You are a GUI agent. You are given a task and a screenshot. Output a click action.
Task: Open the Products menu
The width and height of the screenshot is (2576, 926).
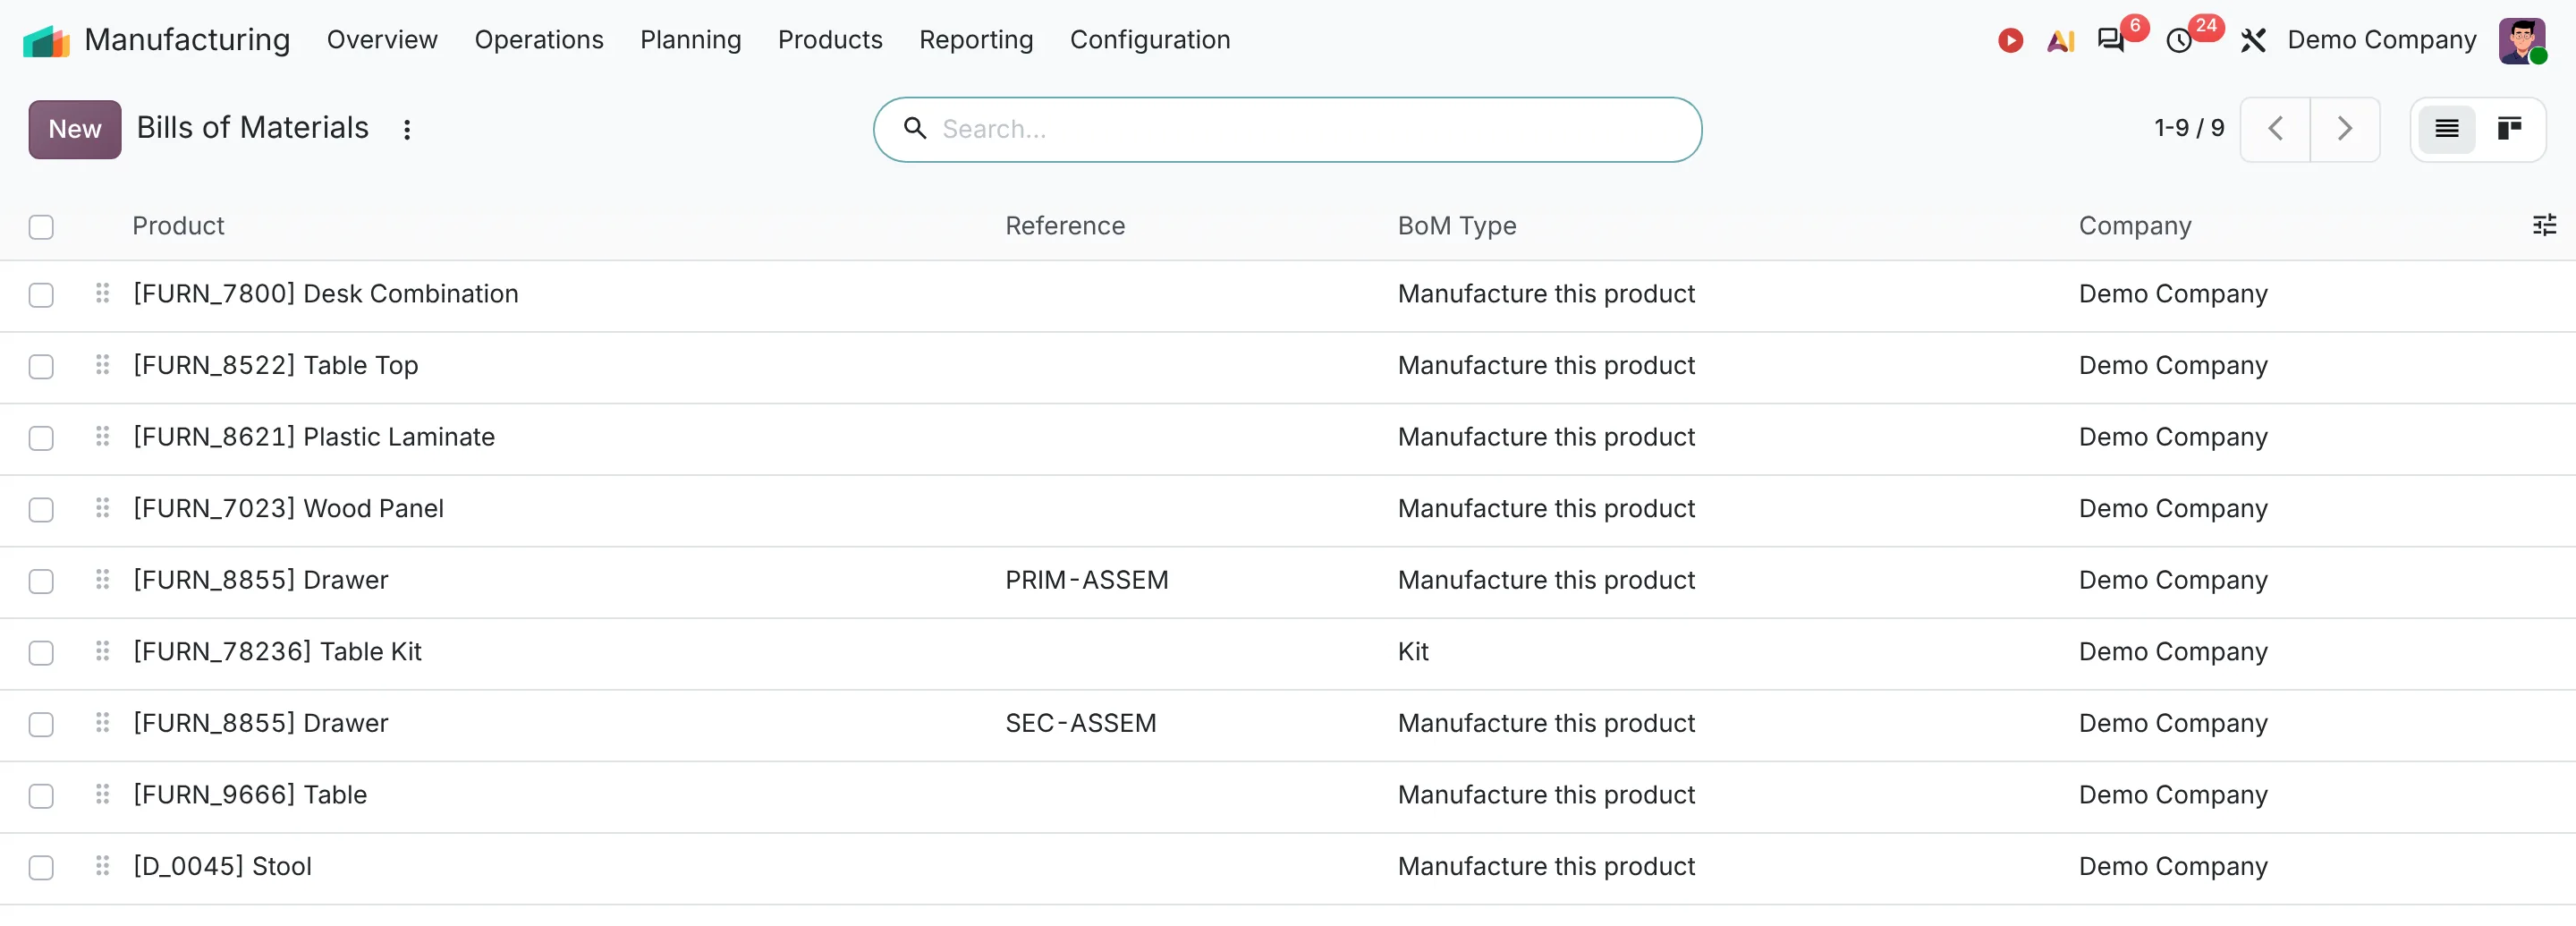[x=830, y=40]
